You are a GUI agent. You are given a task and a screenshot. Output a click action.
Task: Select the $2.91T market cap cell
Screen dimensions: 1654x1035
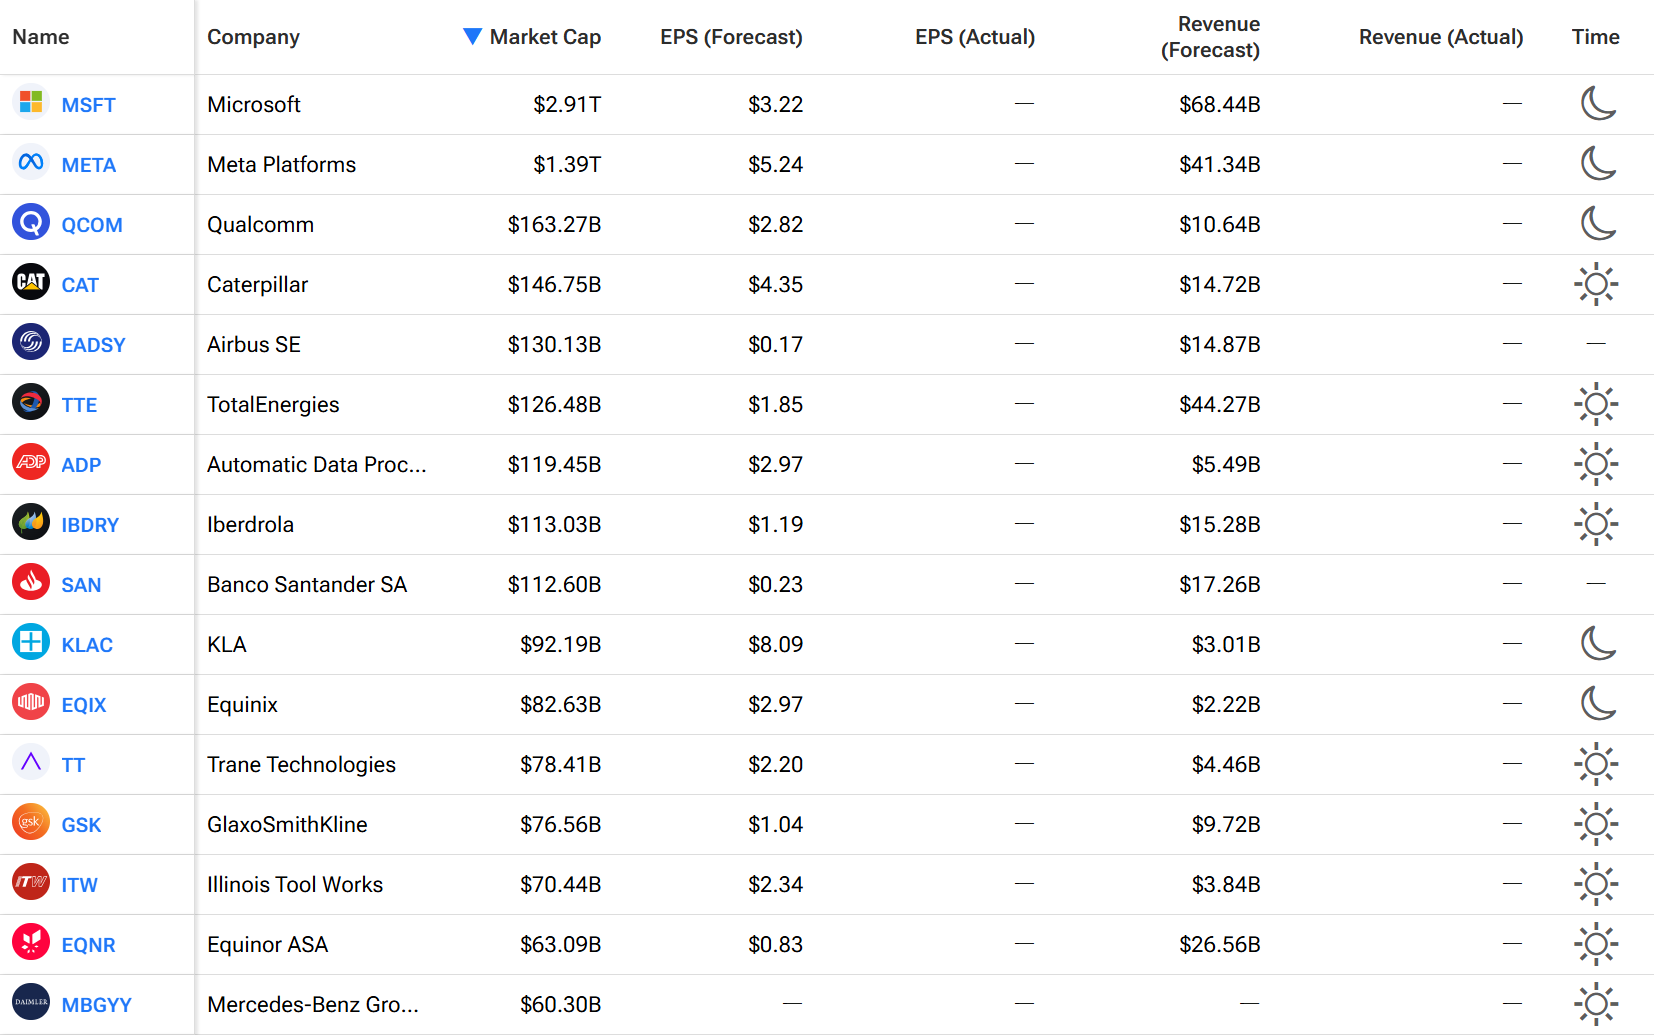click(567, 104)
